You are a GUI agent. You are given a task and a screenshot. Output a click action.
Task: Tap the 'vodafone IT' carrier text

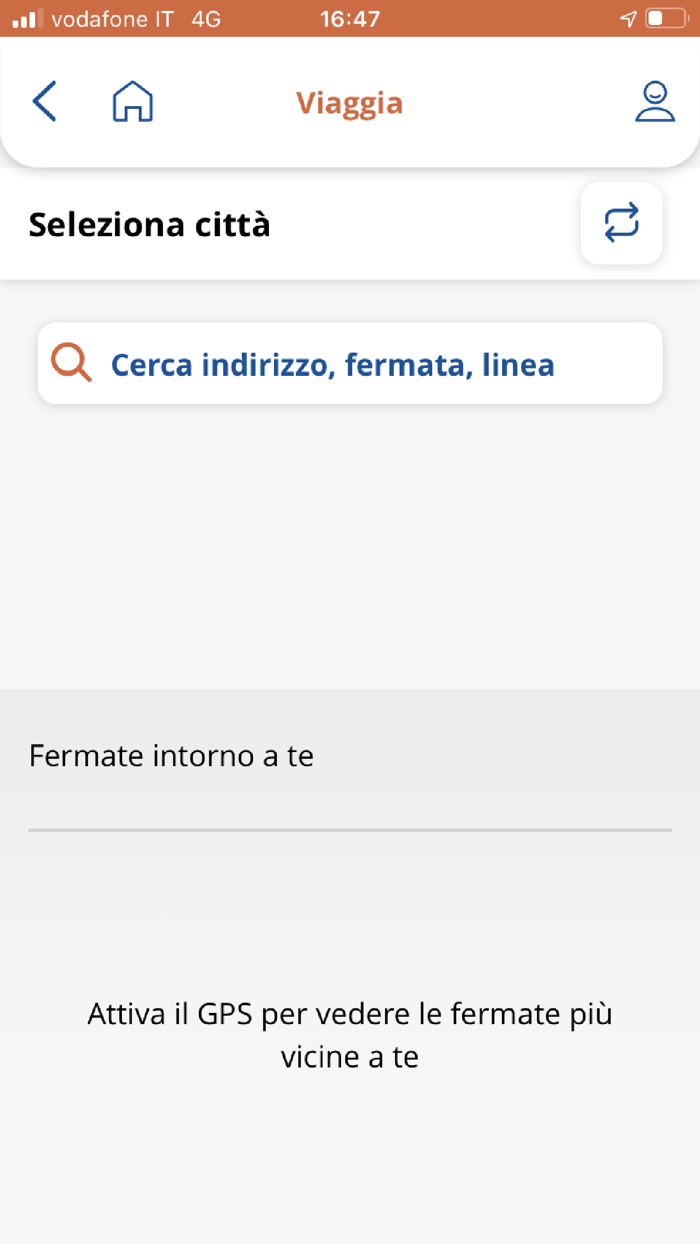112,19
